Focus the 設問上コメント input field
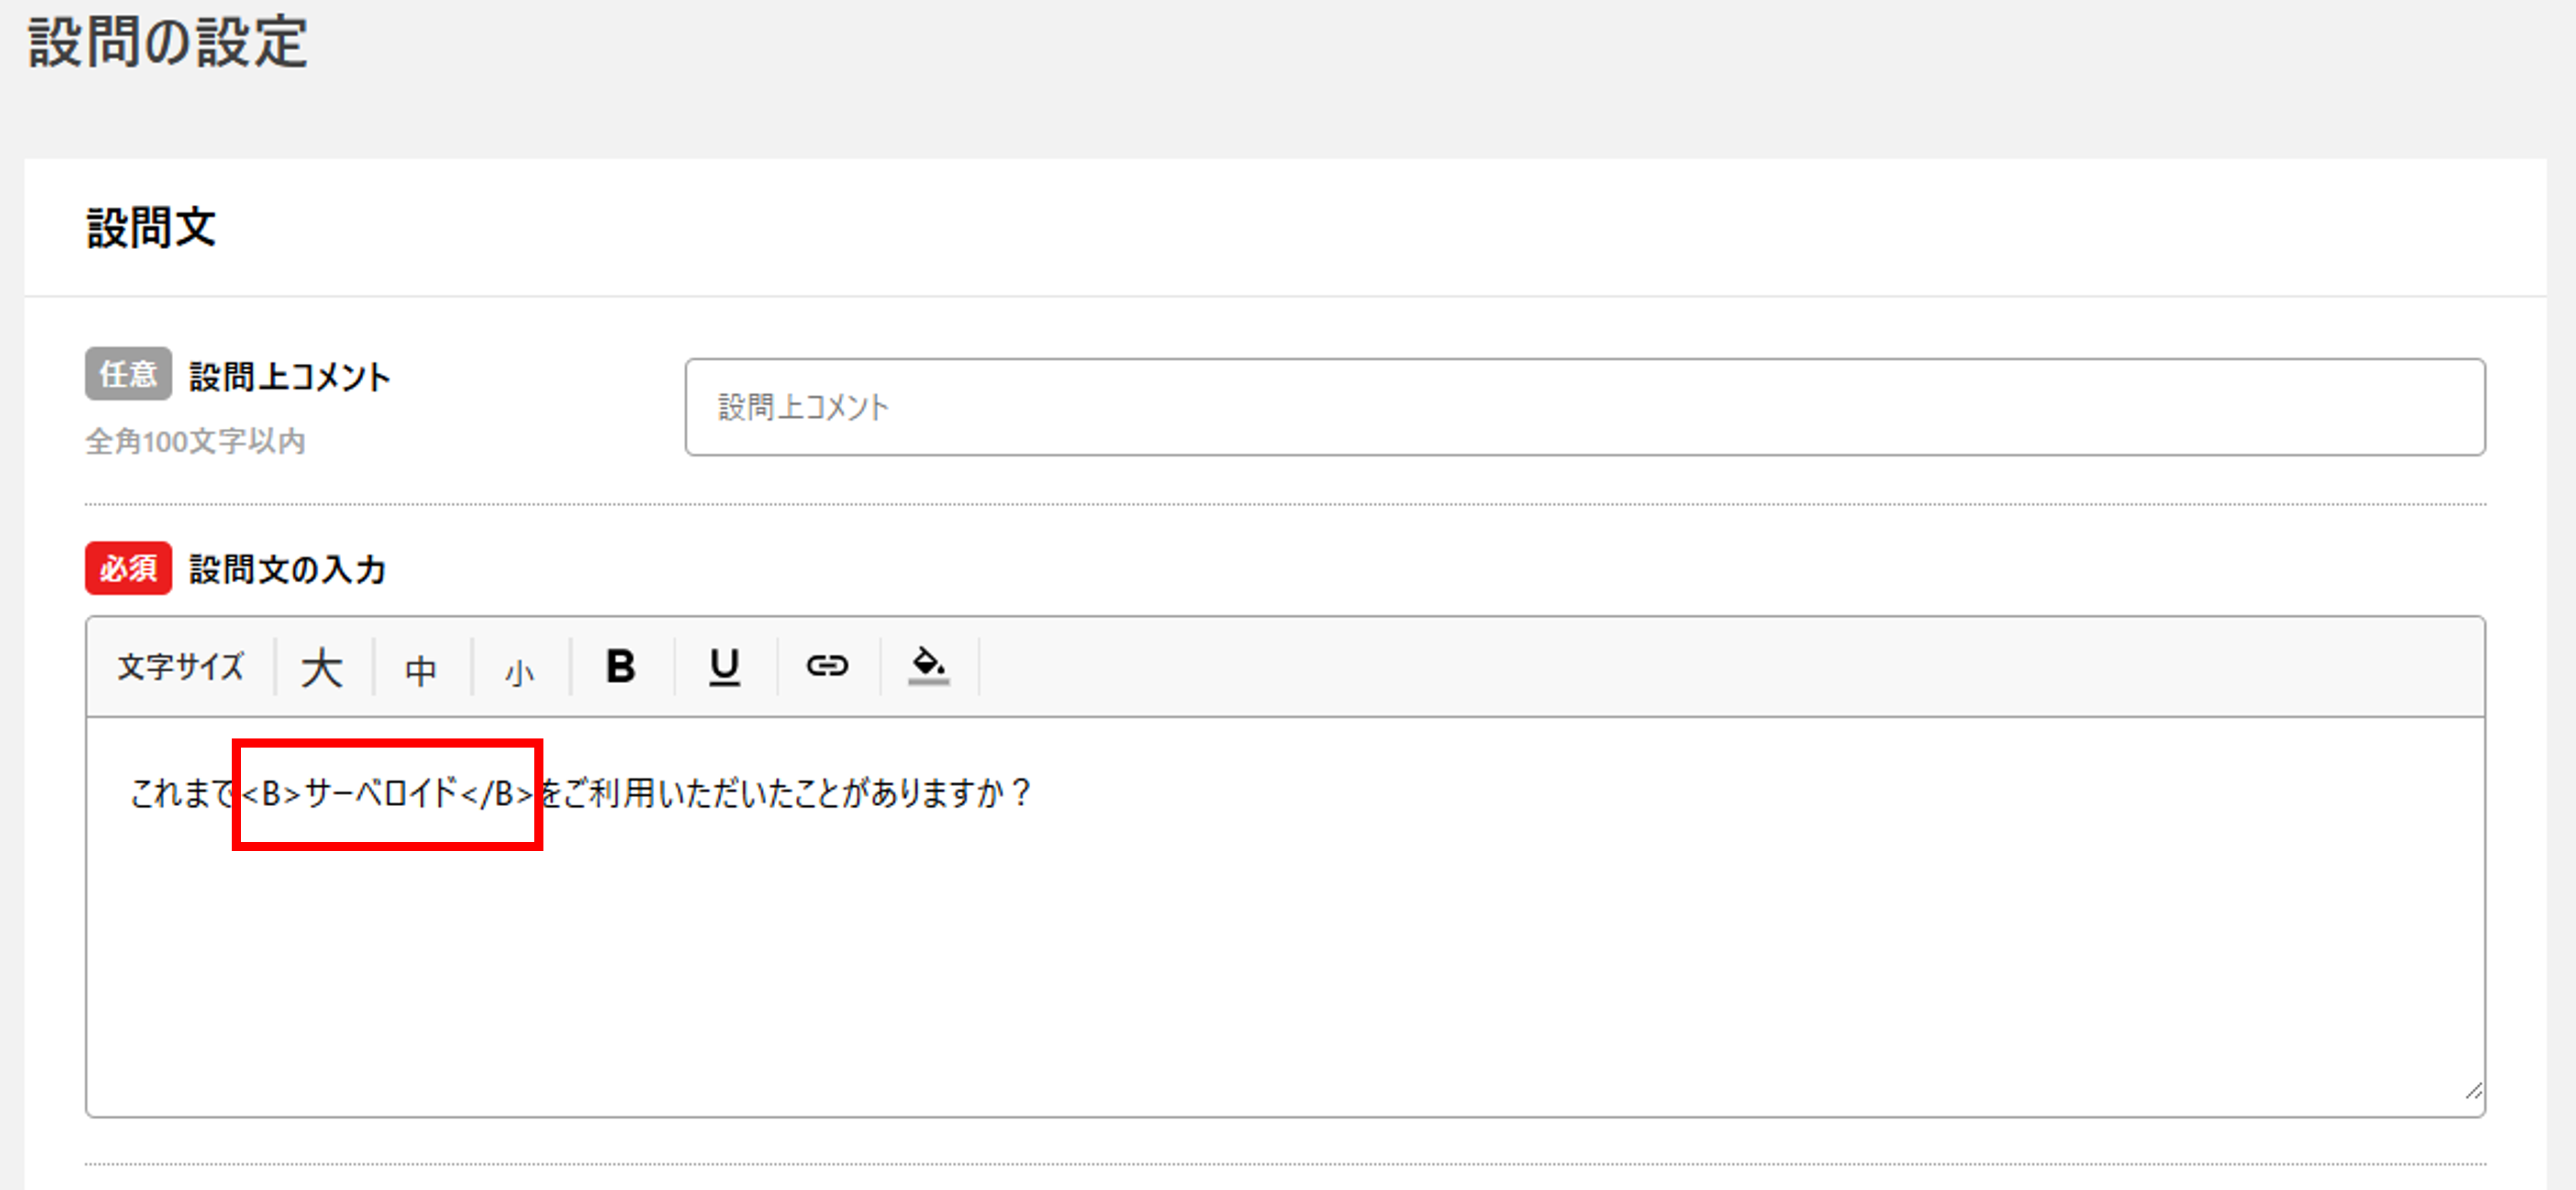 [1584, 407]
